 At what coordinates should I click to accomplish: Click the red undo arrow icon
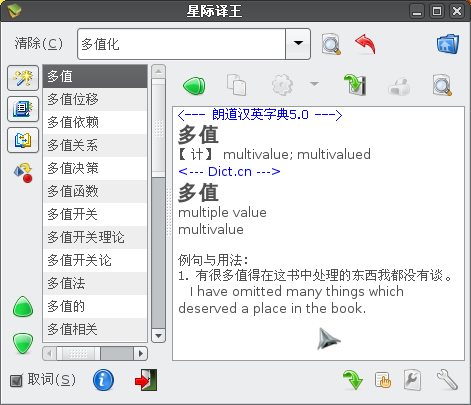click(x=366, y=44)
